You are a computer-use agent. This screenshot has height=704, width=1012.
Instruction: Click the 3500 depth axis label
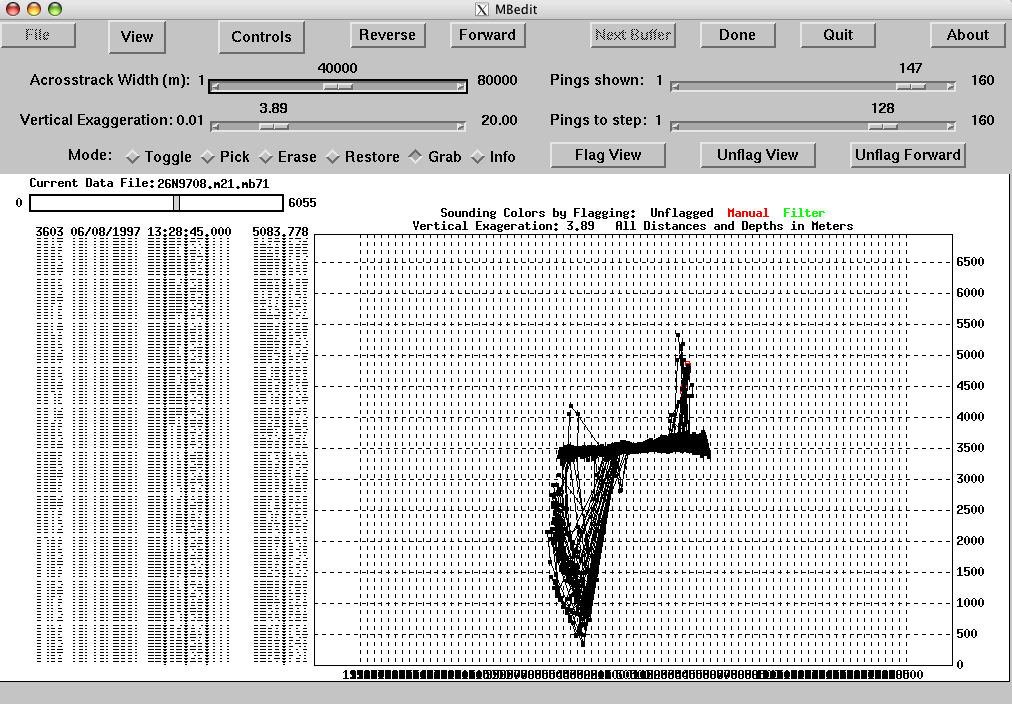tap(970, 448)
